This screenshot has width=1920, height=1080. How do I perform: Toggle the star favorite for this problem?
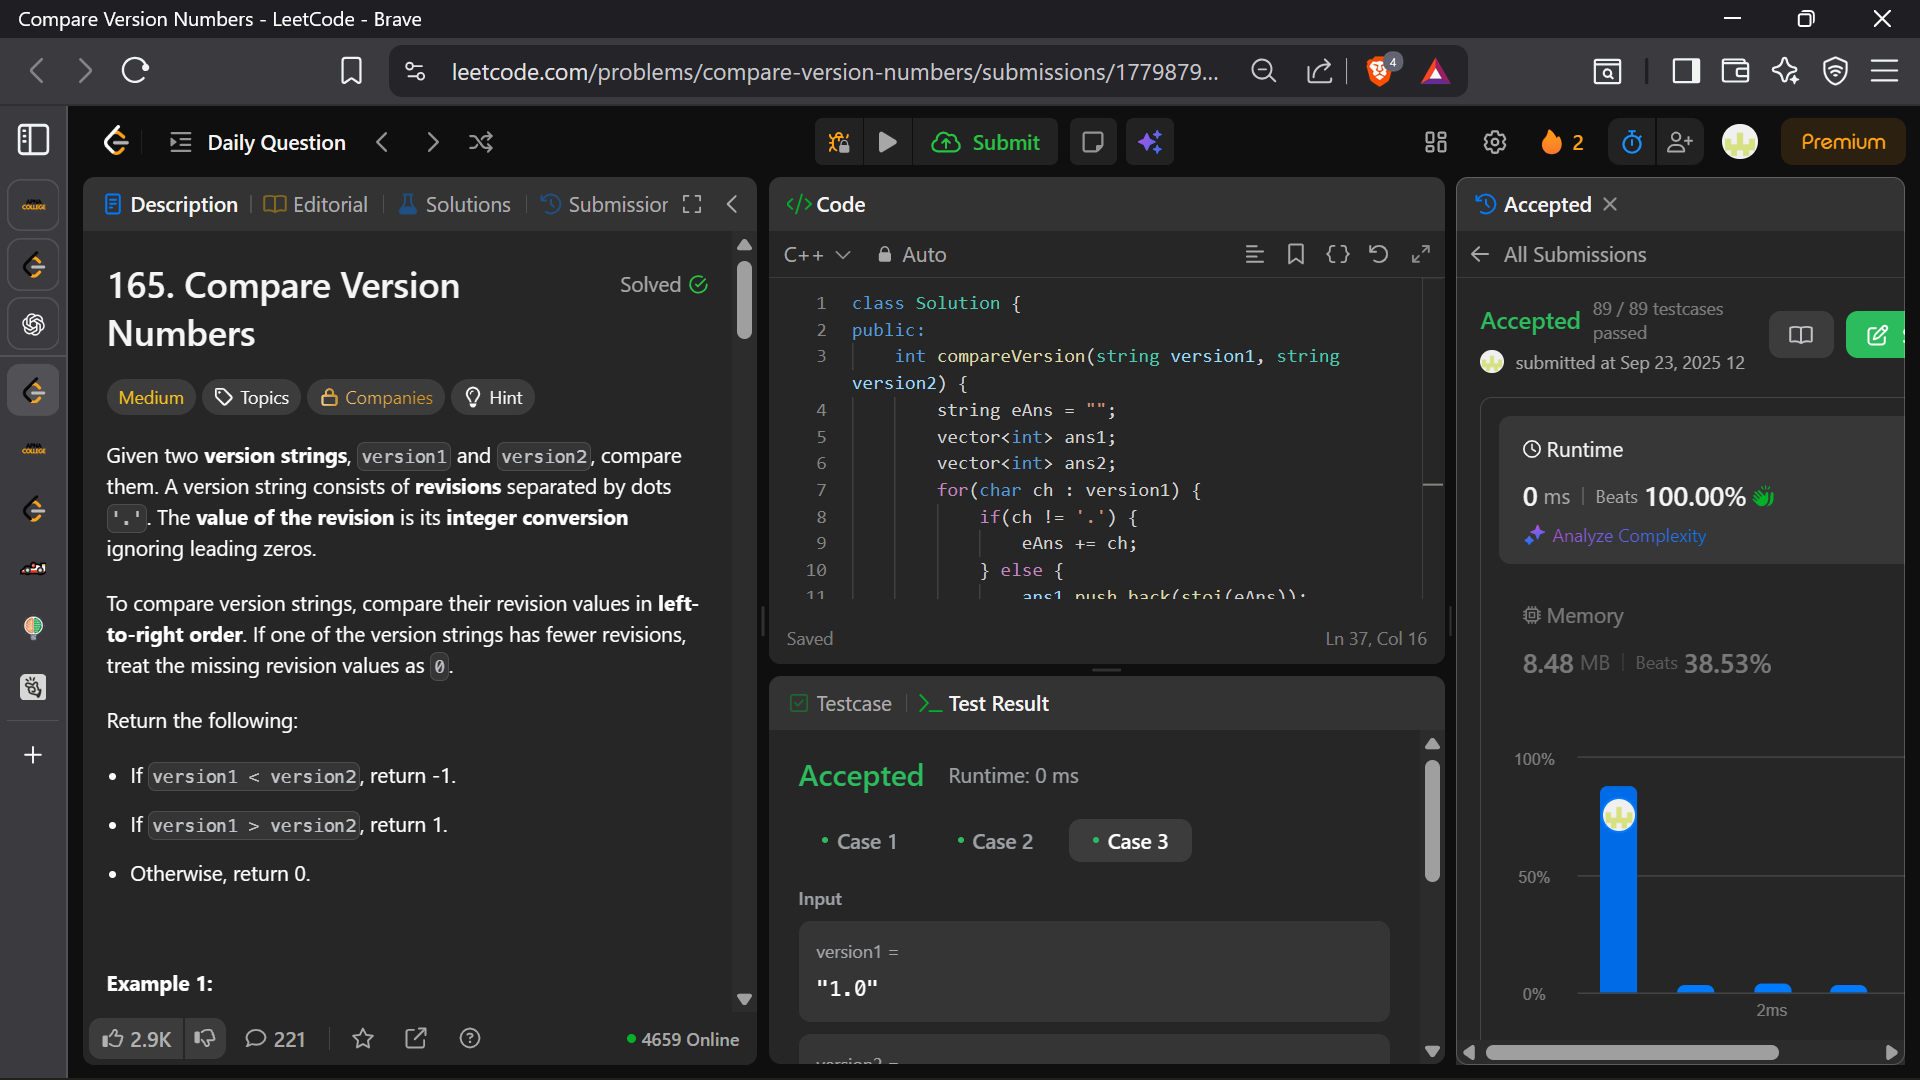(x=363, y=1039)
